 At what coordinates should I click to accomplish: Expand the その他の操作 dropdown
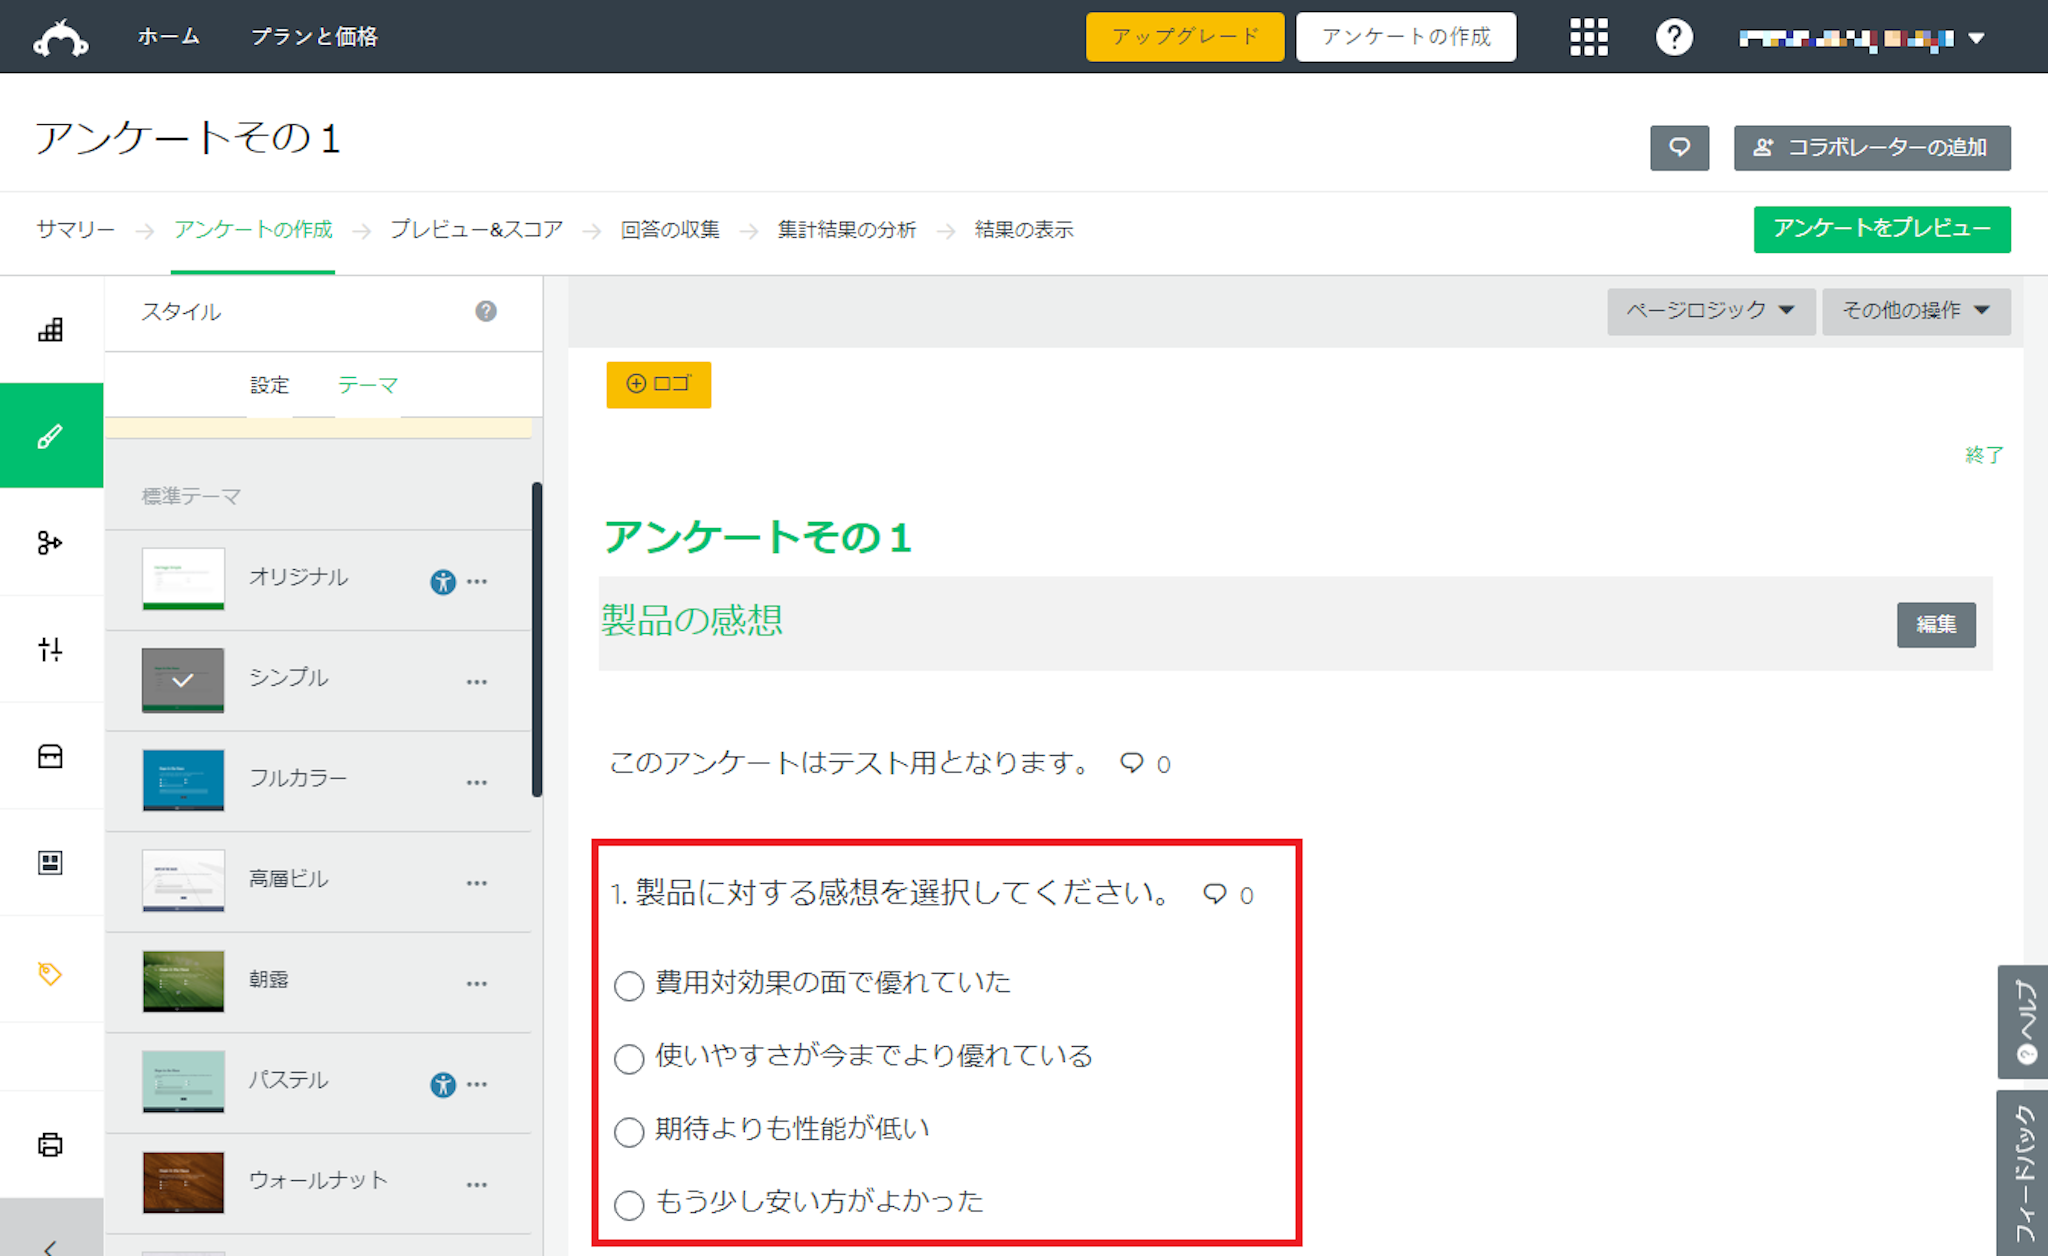pyautogui.click(x=1915, y=311)
